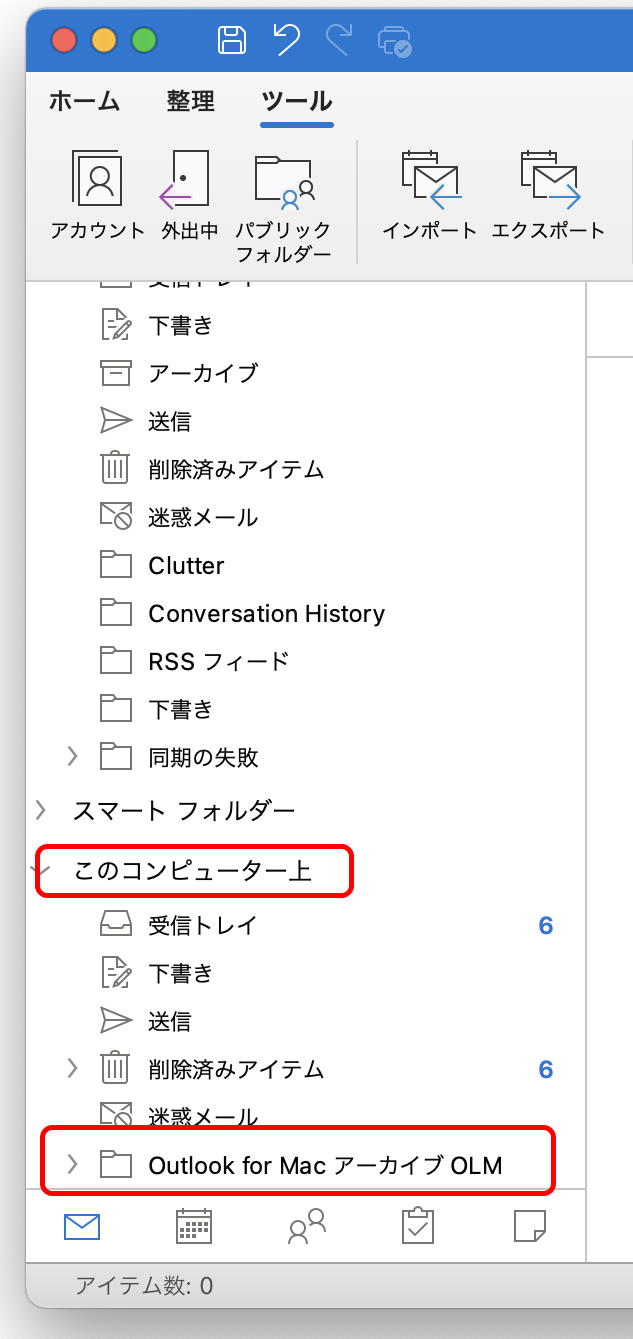Expand the 同期の失敗 folder chevron
Image resolution: width=633 pixels, height=1339 pixels.
point(72,757)
